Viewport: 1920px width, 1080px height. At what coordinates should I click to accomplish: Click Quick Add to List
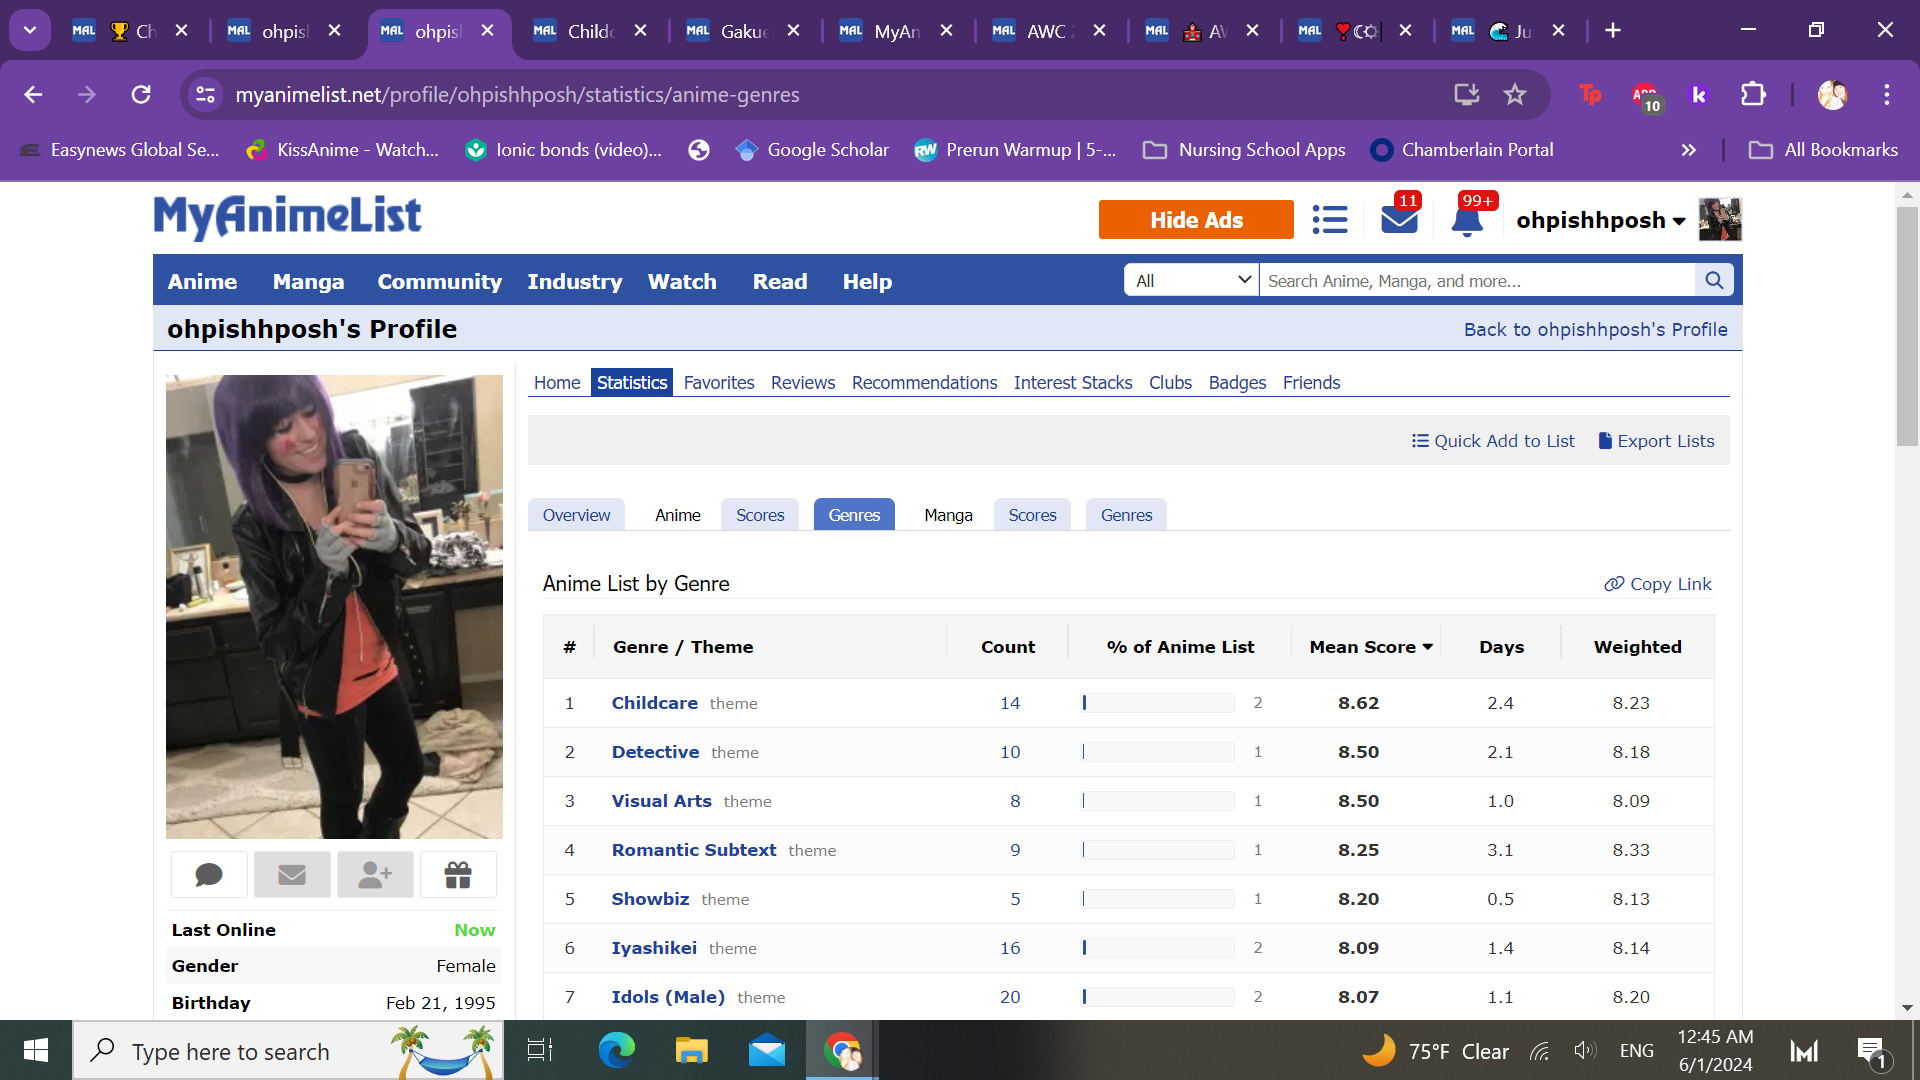pyautogui.click(x=1492, y=441)
